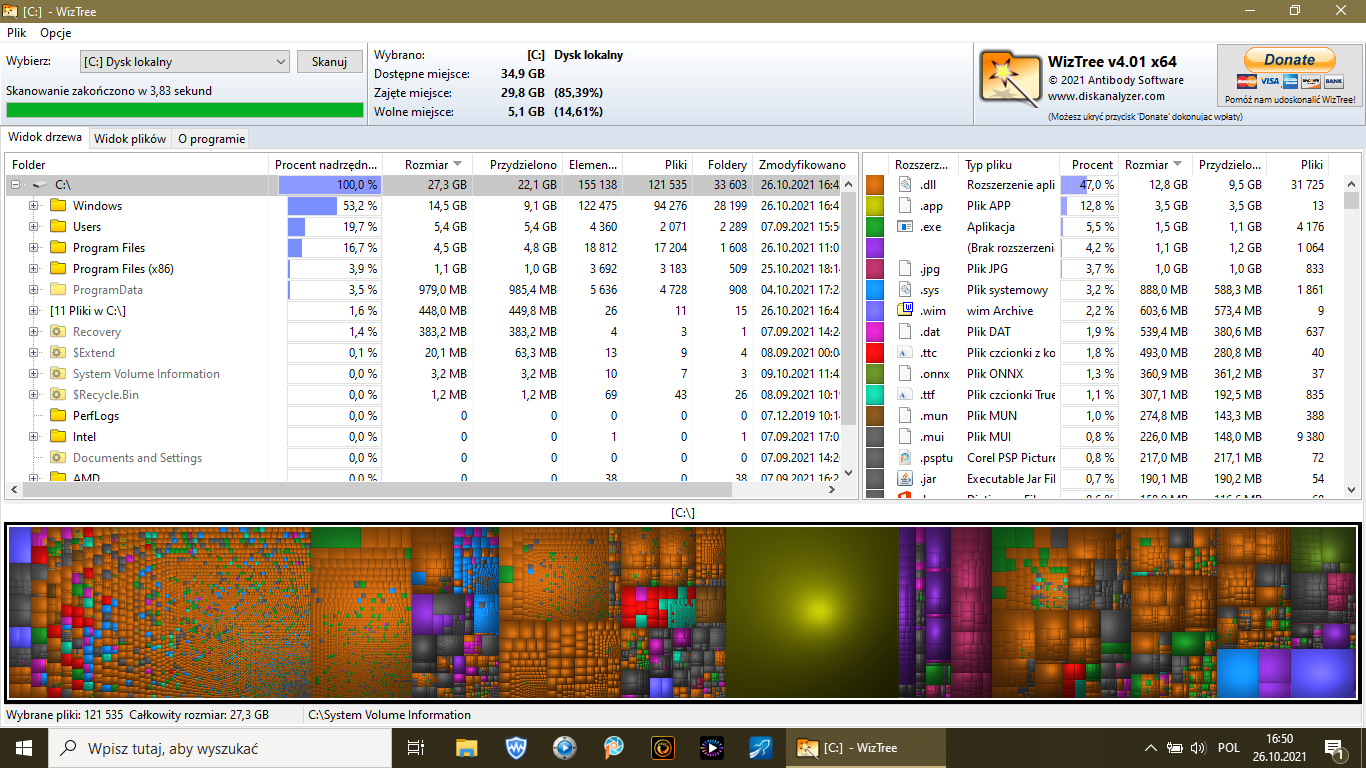Open the Task View taskbar icon
Viewport: 1366px width, 768px height.
pyautogui.click(x=416, y=747)
